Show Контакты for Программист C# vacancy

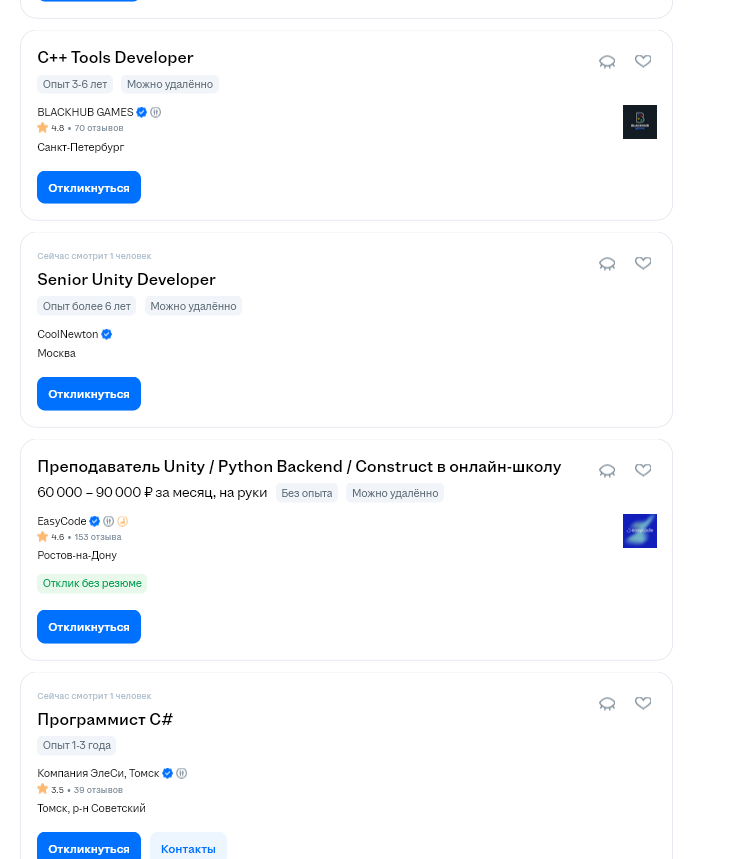pos(188,848)
